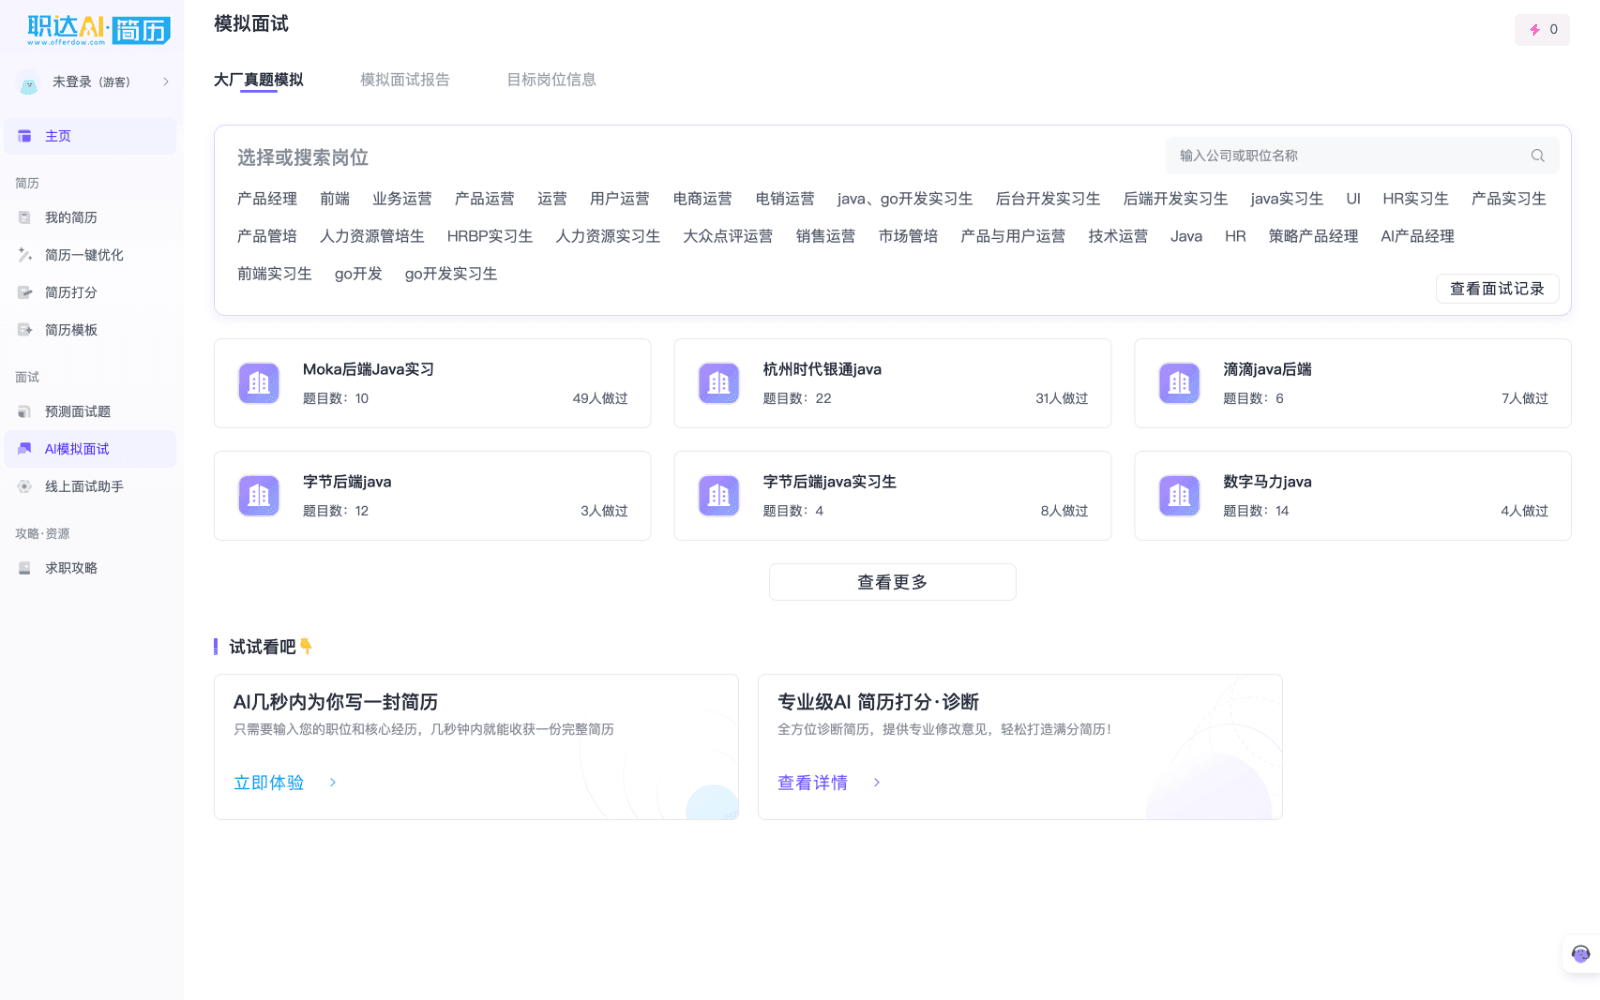Click the 查看更多 button

(x=892, y=582)
